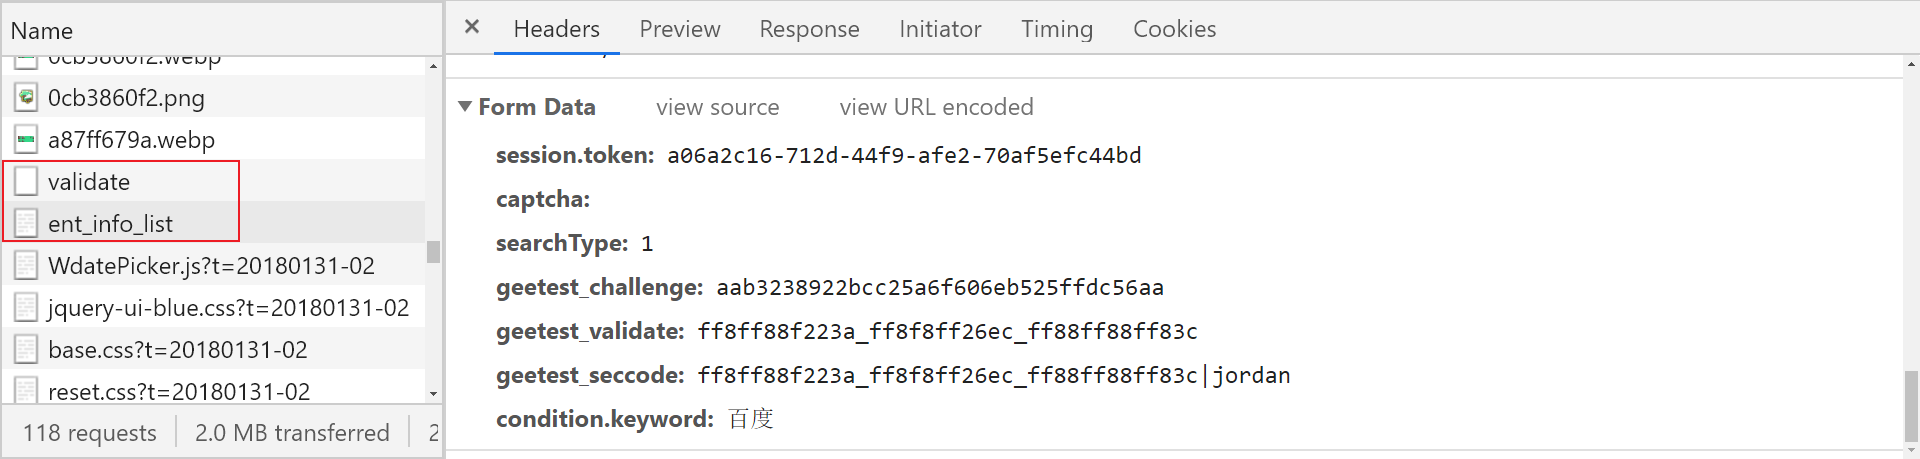The width and height of the screenshot is (1920, 459).
Task: Click the validate request document icon
Action: pos(26,181)
